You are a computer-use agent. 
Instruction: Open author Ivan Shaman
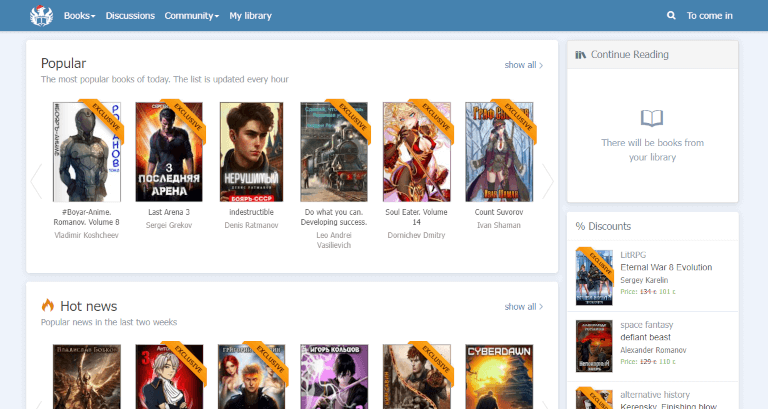[x=499, y=225]
